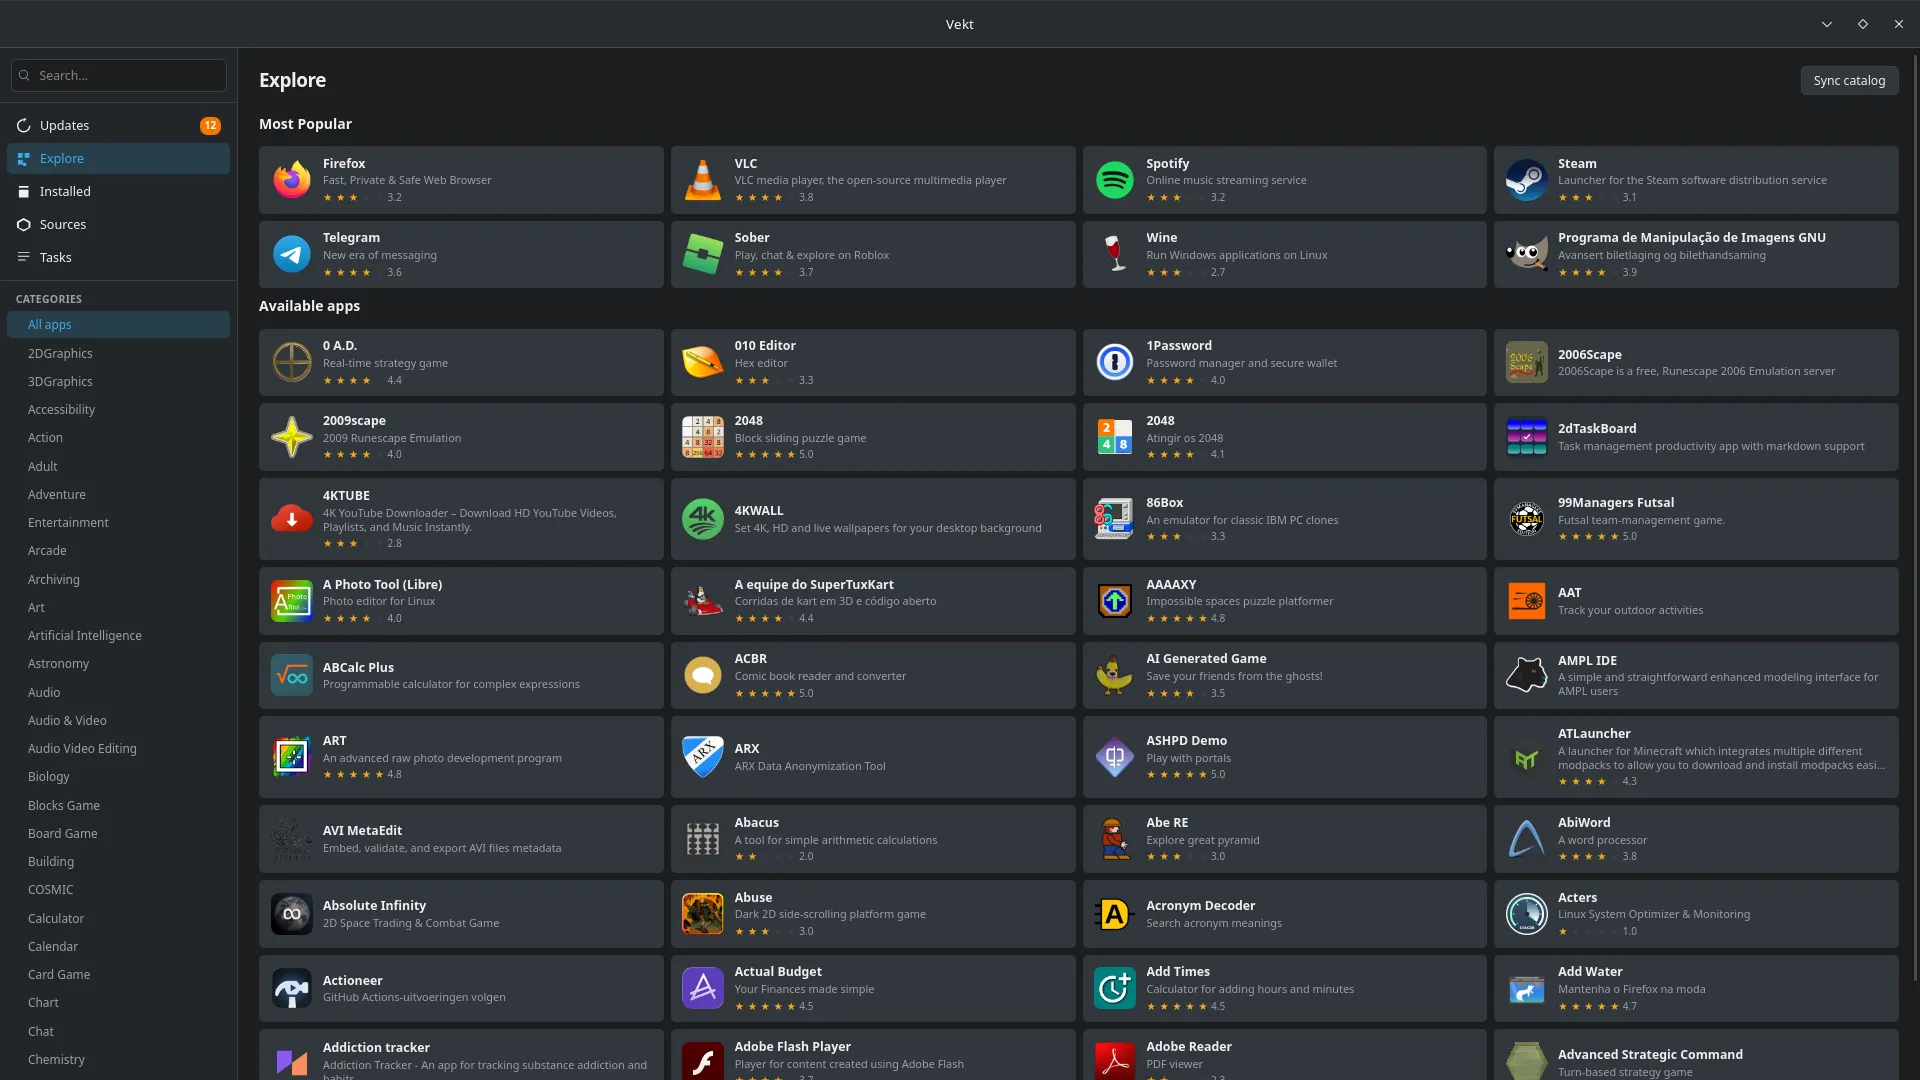Select Explore in the sidebar
1920x1080 pixels.
pyautogui.click(x=118, y=158)
